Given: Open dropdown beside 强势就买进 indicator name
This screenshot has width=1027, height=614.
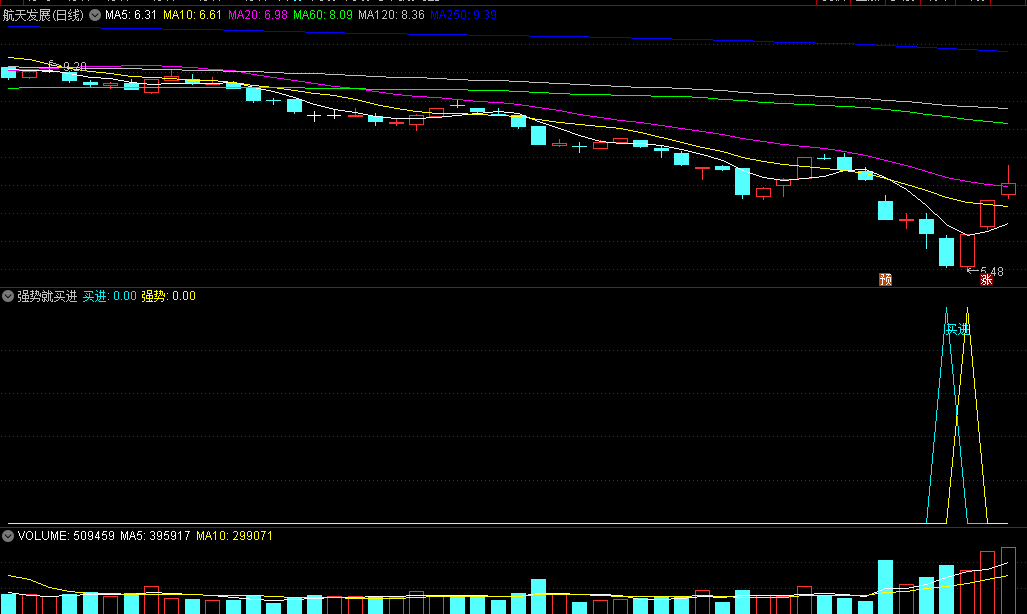Looking at the screenshot, I should [x=8, y=296].
